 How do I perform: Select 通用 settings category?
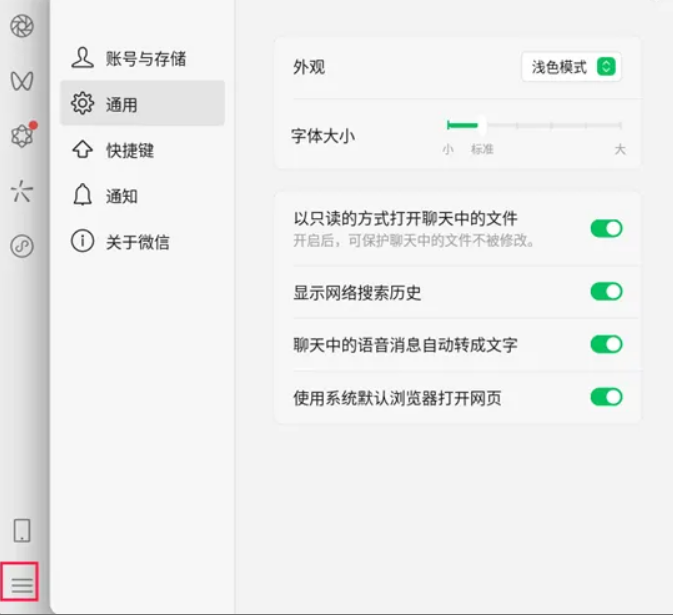tap(142, 103)
